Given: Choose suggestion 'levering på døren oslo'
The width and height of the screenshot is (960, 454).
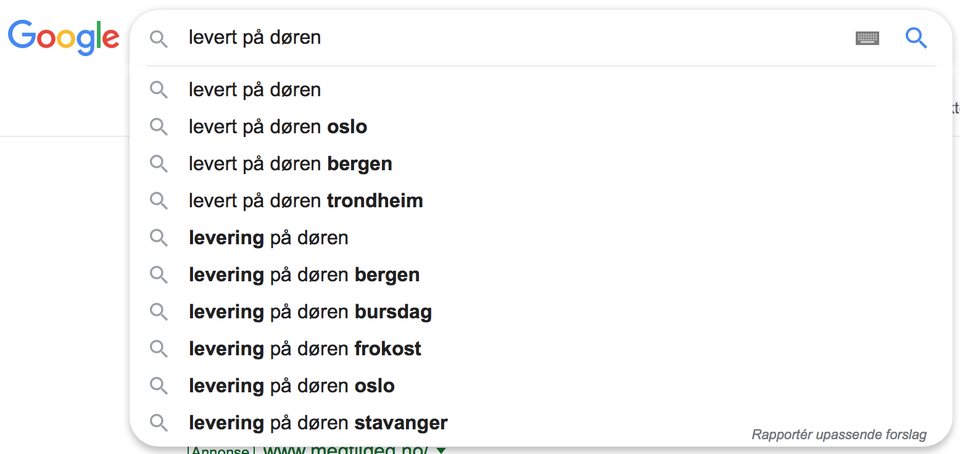Looking at the screenshot, I should click(x=292, y=386).
